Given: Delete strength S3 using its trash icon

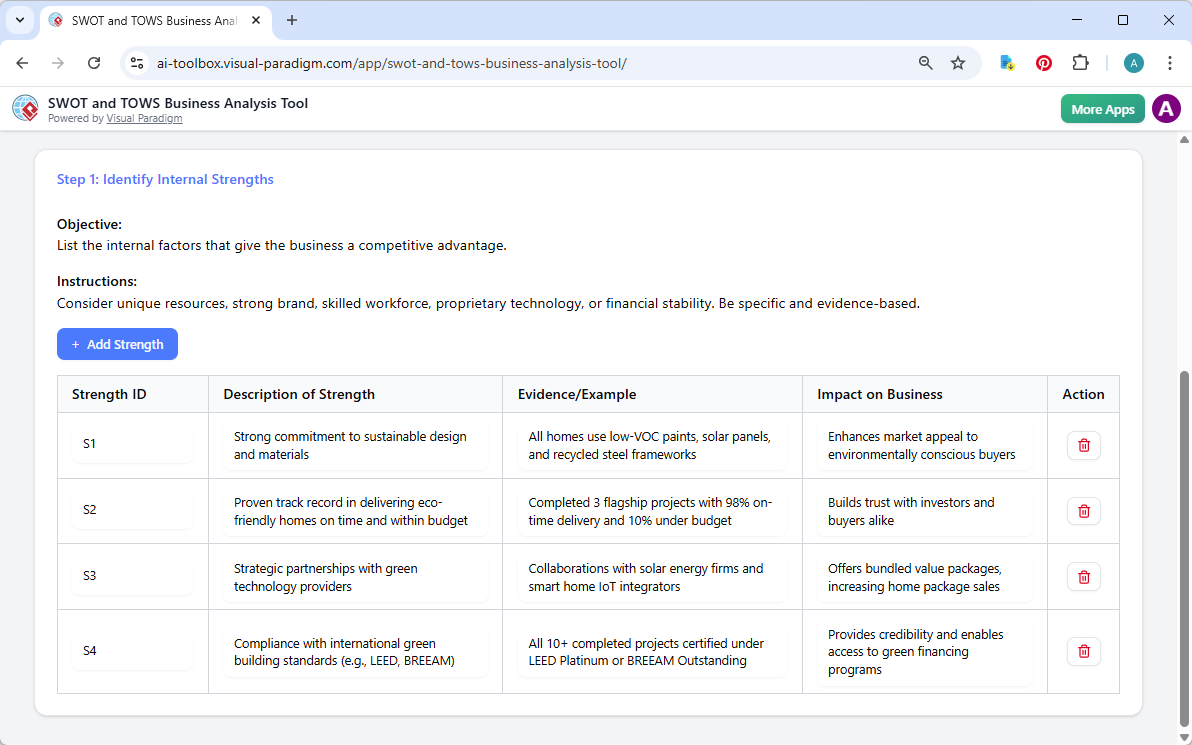Looking at the screenshot, I should pos(1083,576).
